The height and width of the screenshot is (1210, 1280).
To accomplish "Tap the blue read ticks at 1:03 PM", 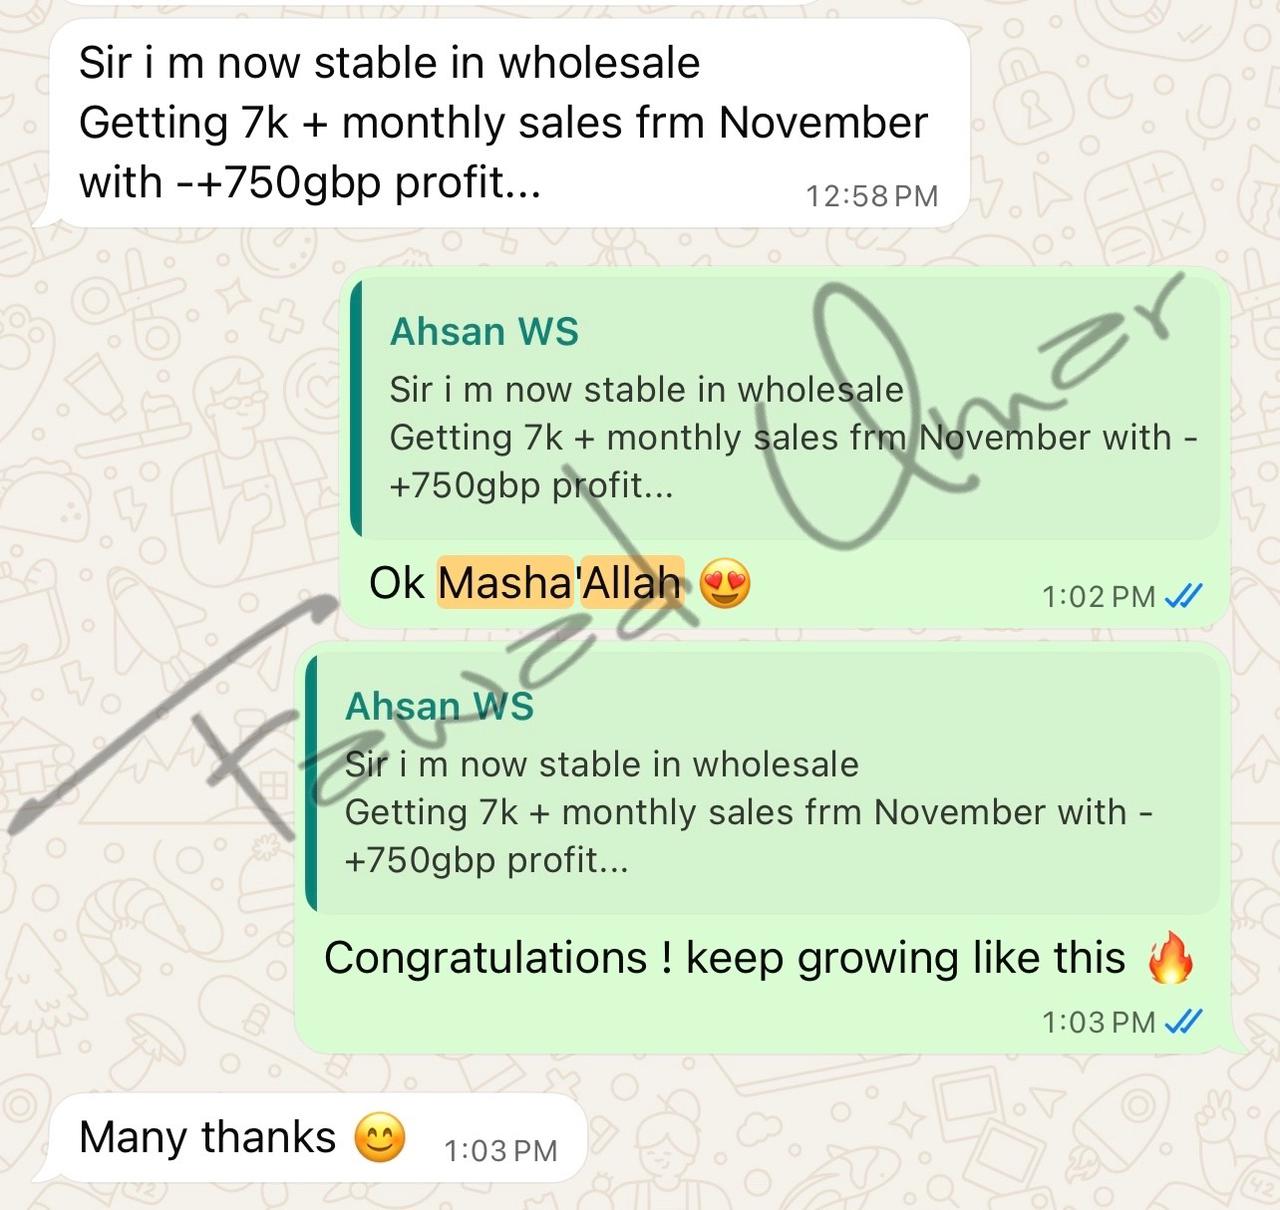I will tap(1185, 1022).
